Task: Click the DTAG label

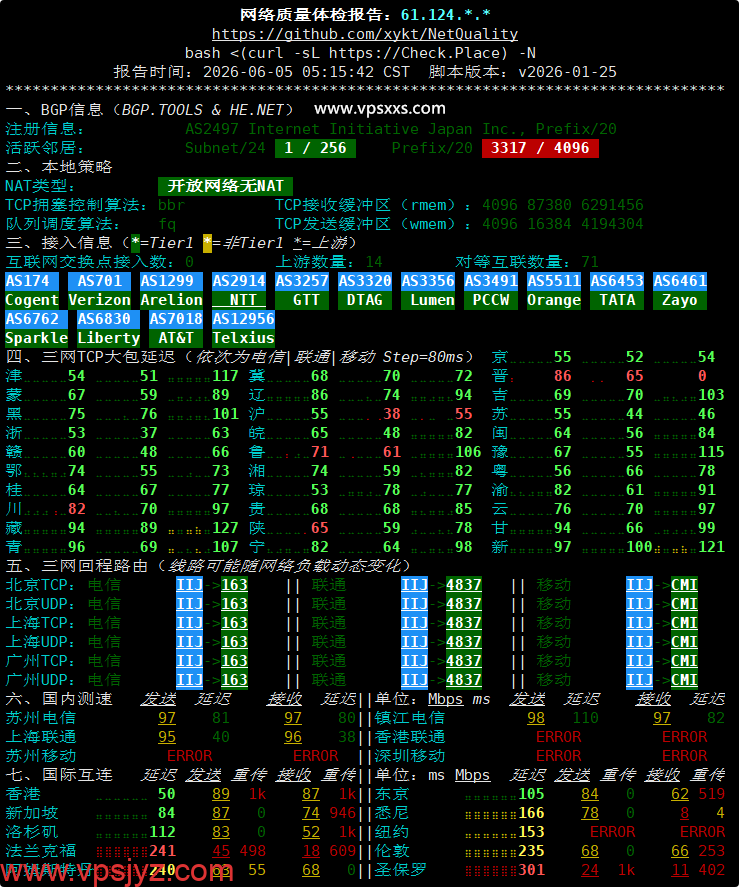Action: pyautogui.click(x=365, y=300)
